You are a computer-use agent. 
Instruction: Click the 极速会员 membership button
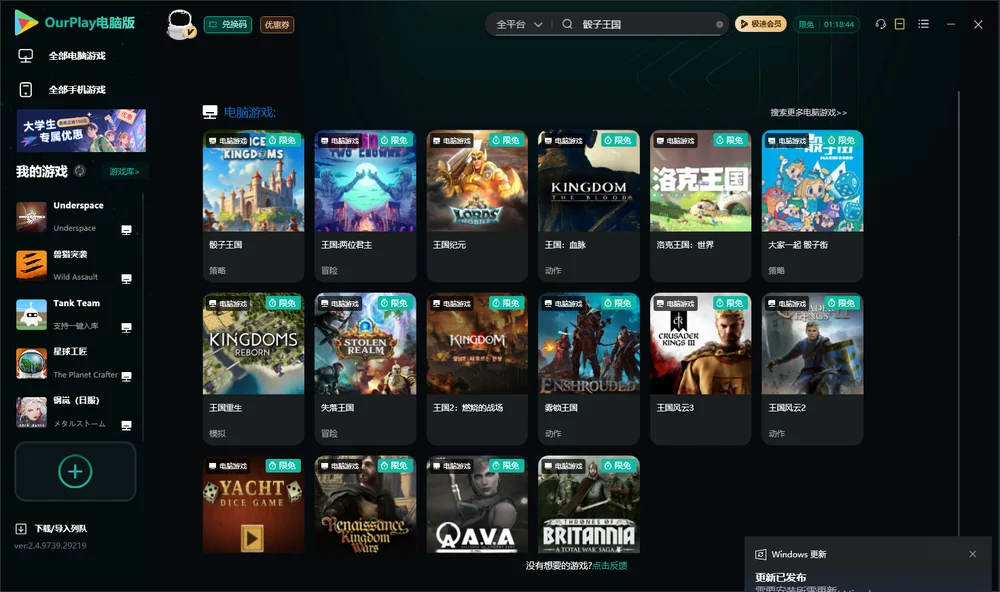pyautogui.click(x=761, y=24)
